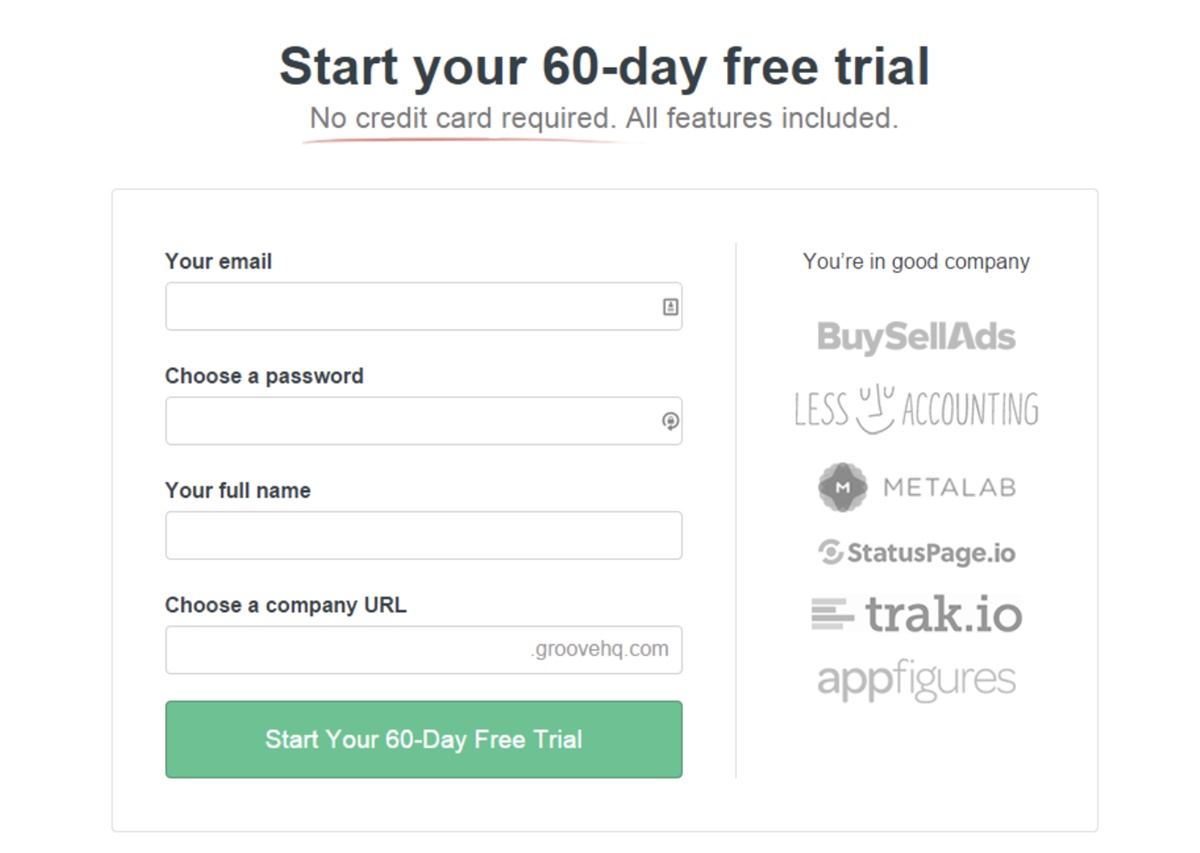Click the 'Start your 60-day free trial' heading
Viewport: 1200px width, 853px height.
tap(604, 67)
